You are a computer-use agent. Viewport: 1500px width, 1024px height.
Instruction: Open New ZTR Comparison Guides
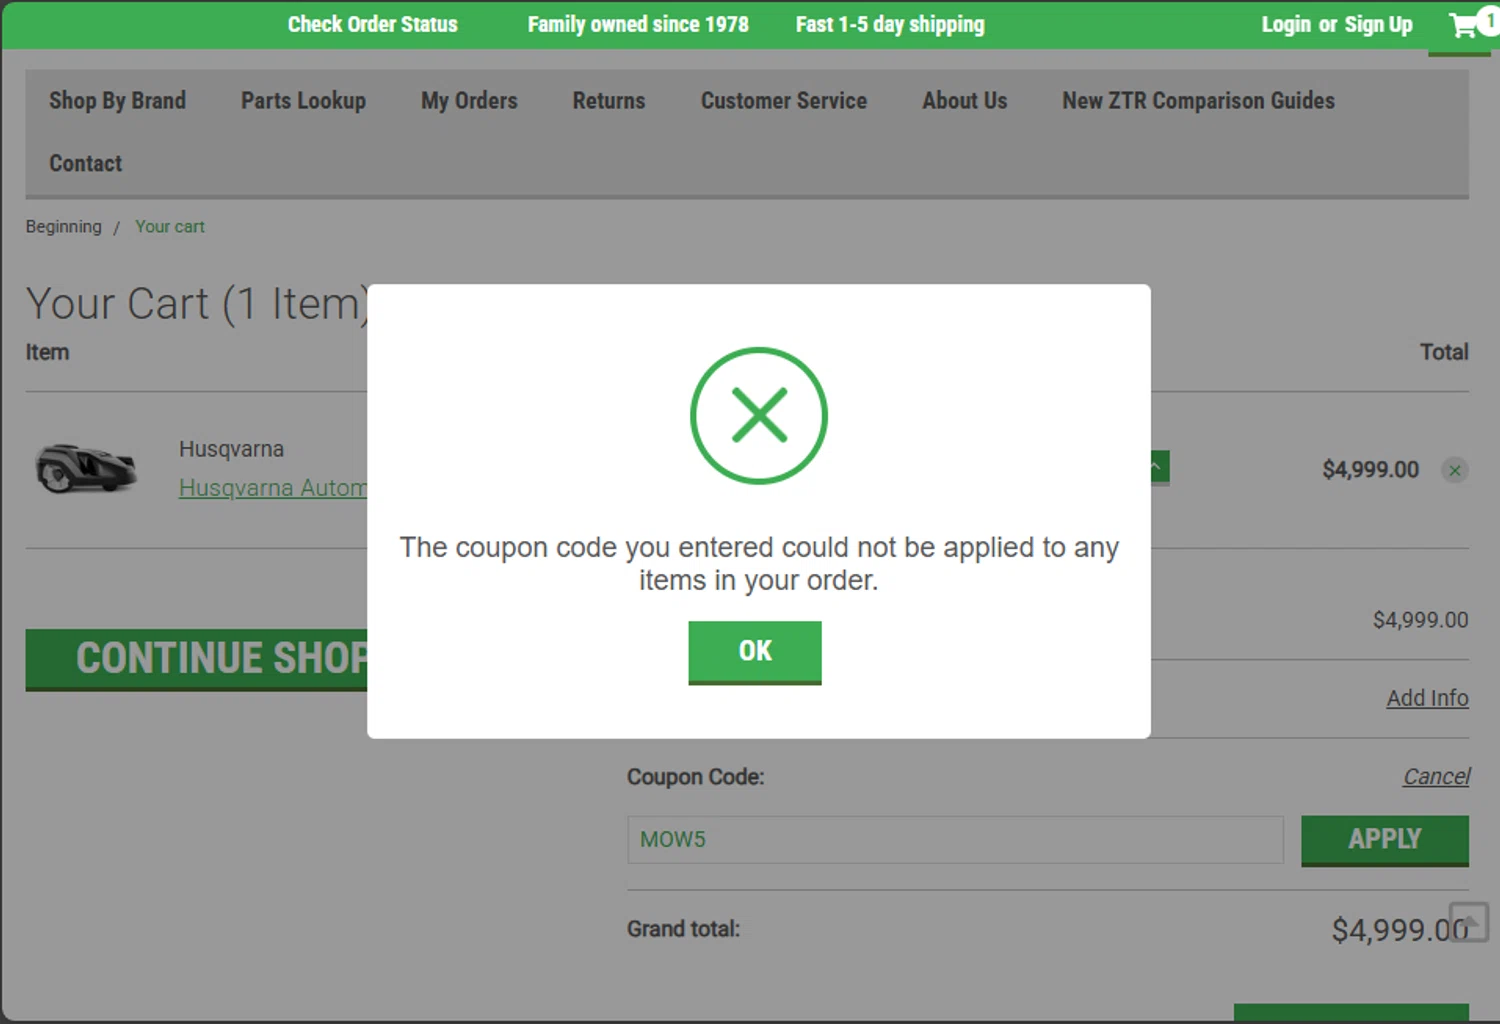coord(1198,101)
